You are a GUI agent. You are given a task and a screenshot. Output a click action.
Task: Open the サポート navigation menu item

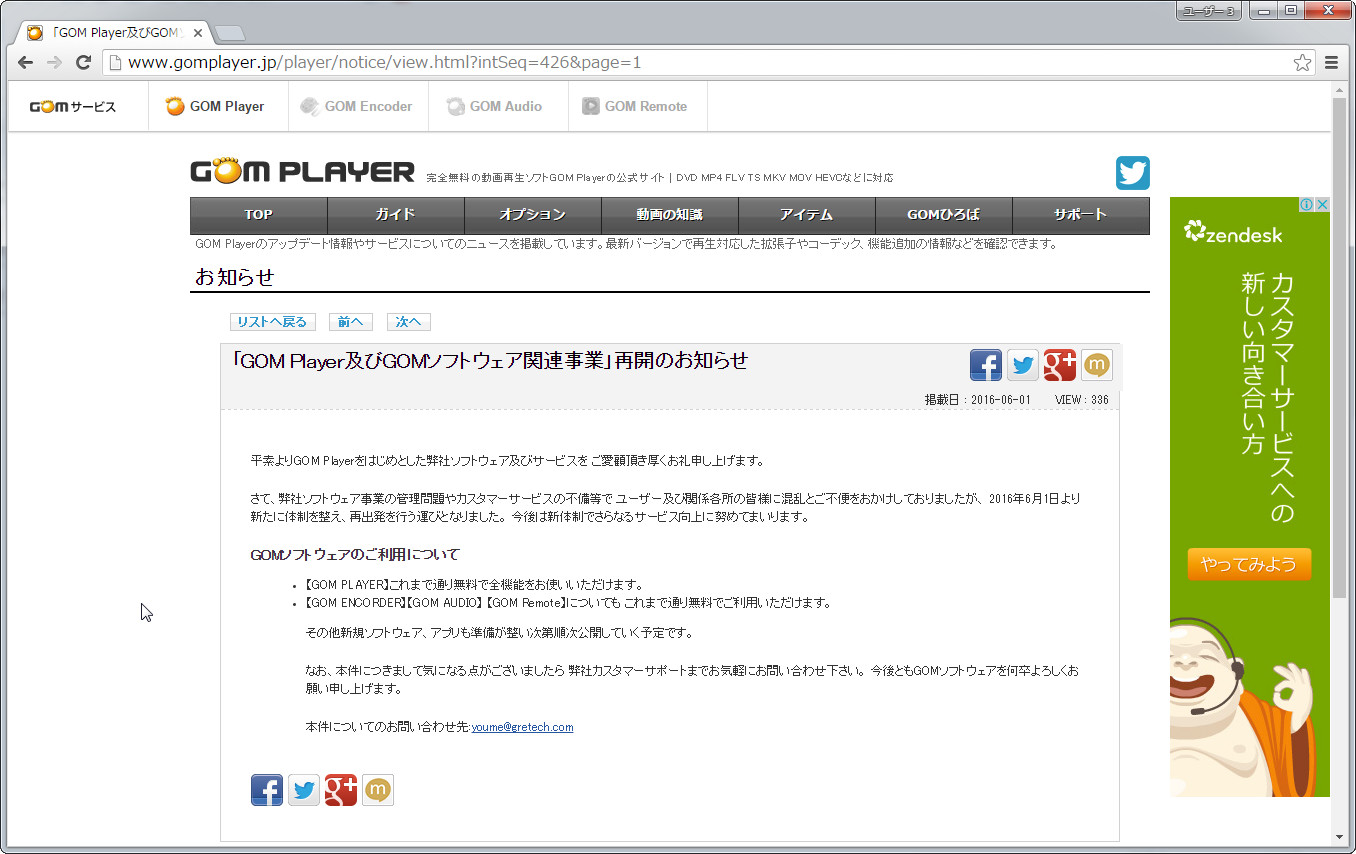click(1081, 214)
